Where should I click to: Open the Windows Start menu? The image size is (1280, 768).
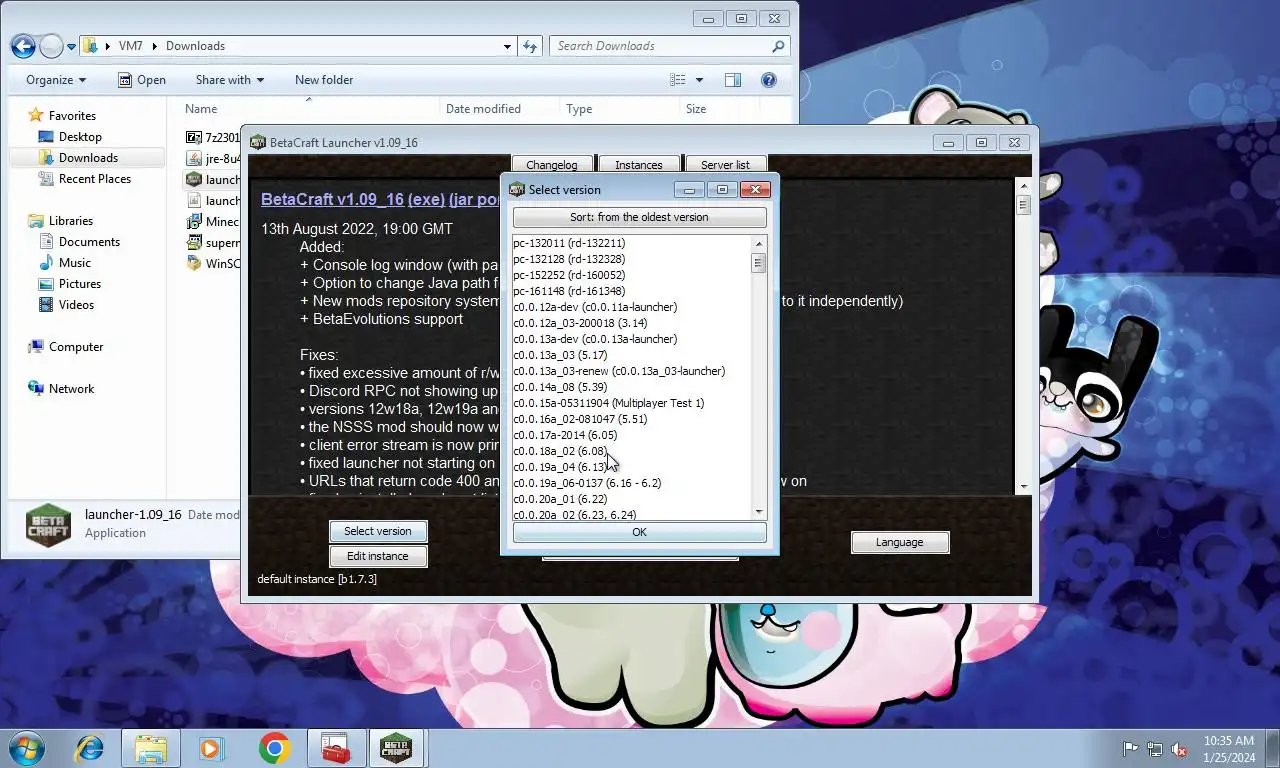27,748
